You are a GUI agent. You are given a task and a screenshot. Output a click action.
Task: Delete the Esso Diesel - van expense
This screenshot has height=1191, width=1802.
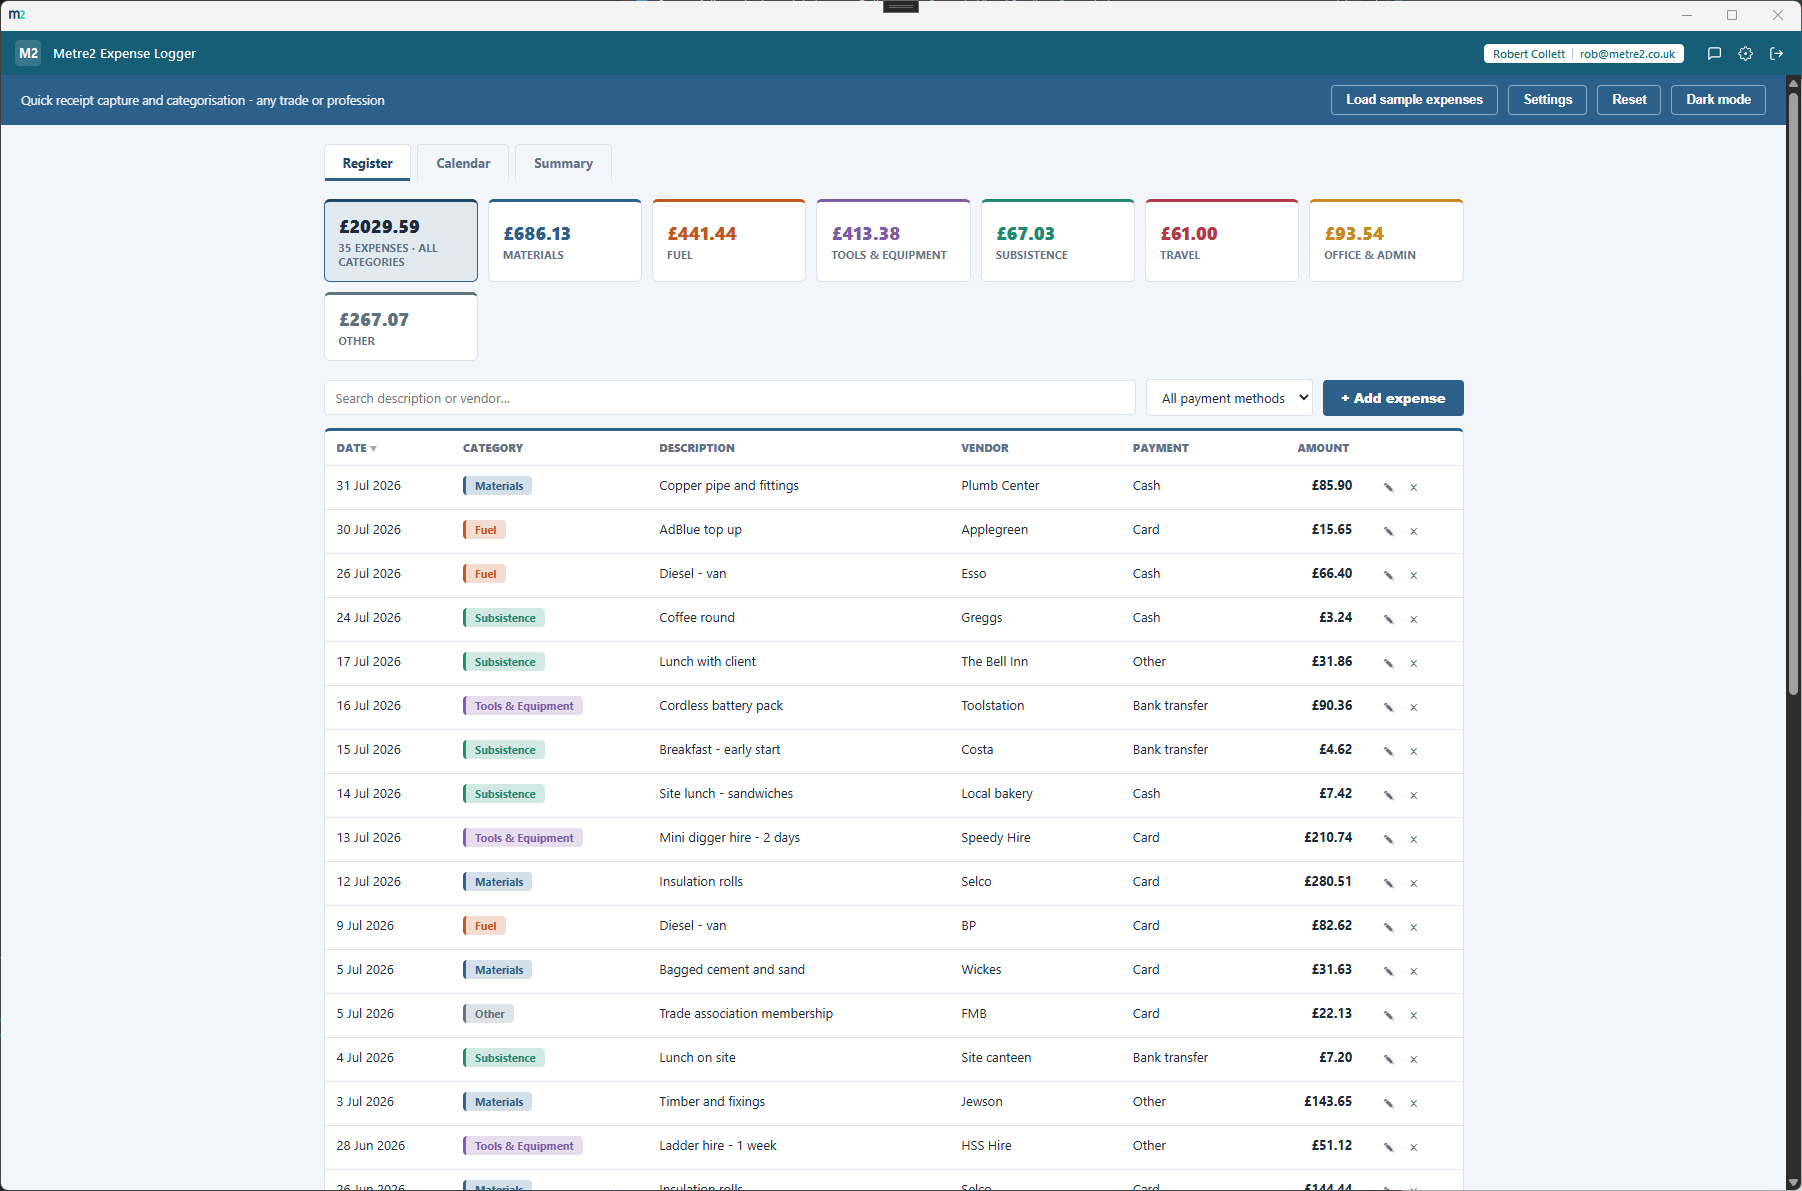(x=1414, y=575)
